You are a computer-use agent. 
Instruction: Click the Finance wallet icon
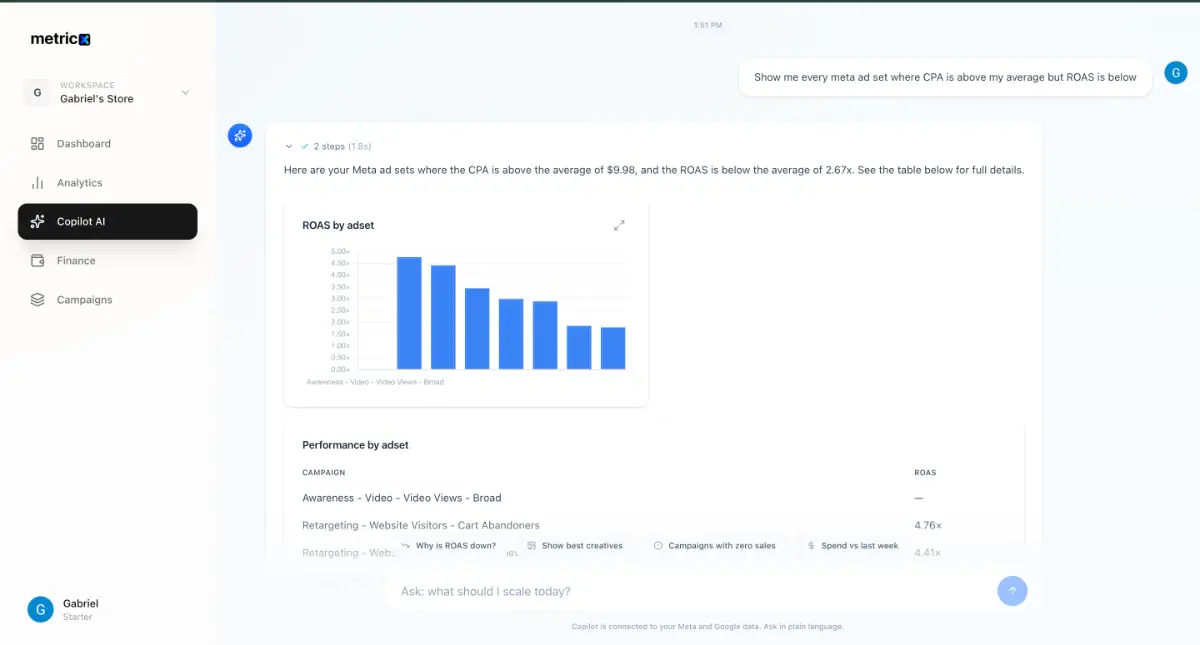pyautogui.click(x=38, y=261)
